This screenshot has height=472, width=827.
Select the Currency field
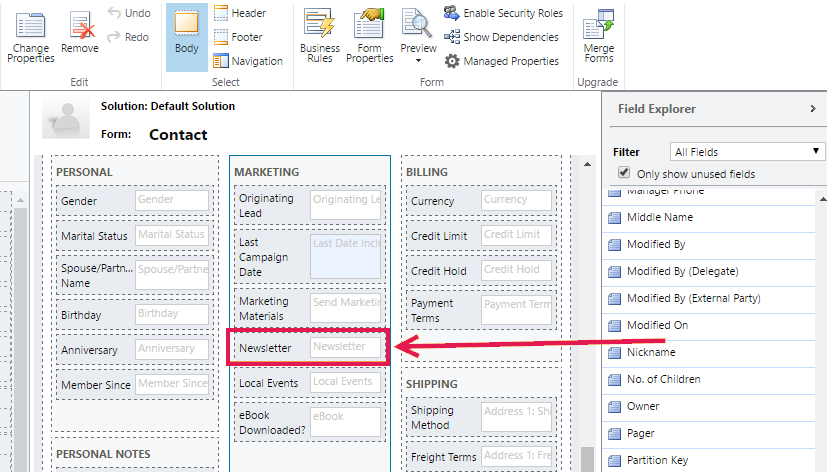(x=482, y=200)
